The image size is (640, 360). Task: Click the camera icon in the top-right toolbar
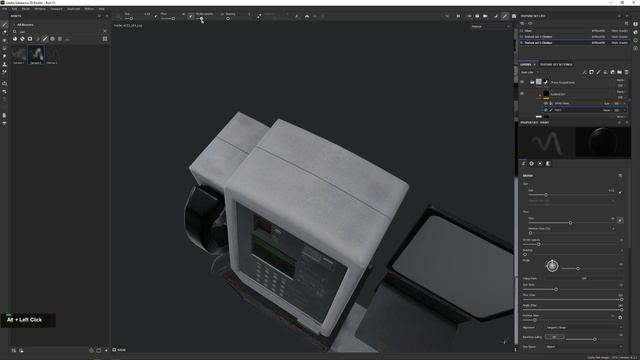(485, 16)
